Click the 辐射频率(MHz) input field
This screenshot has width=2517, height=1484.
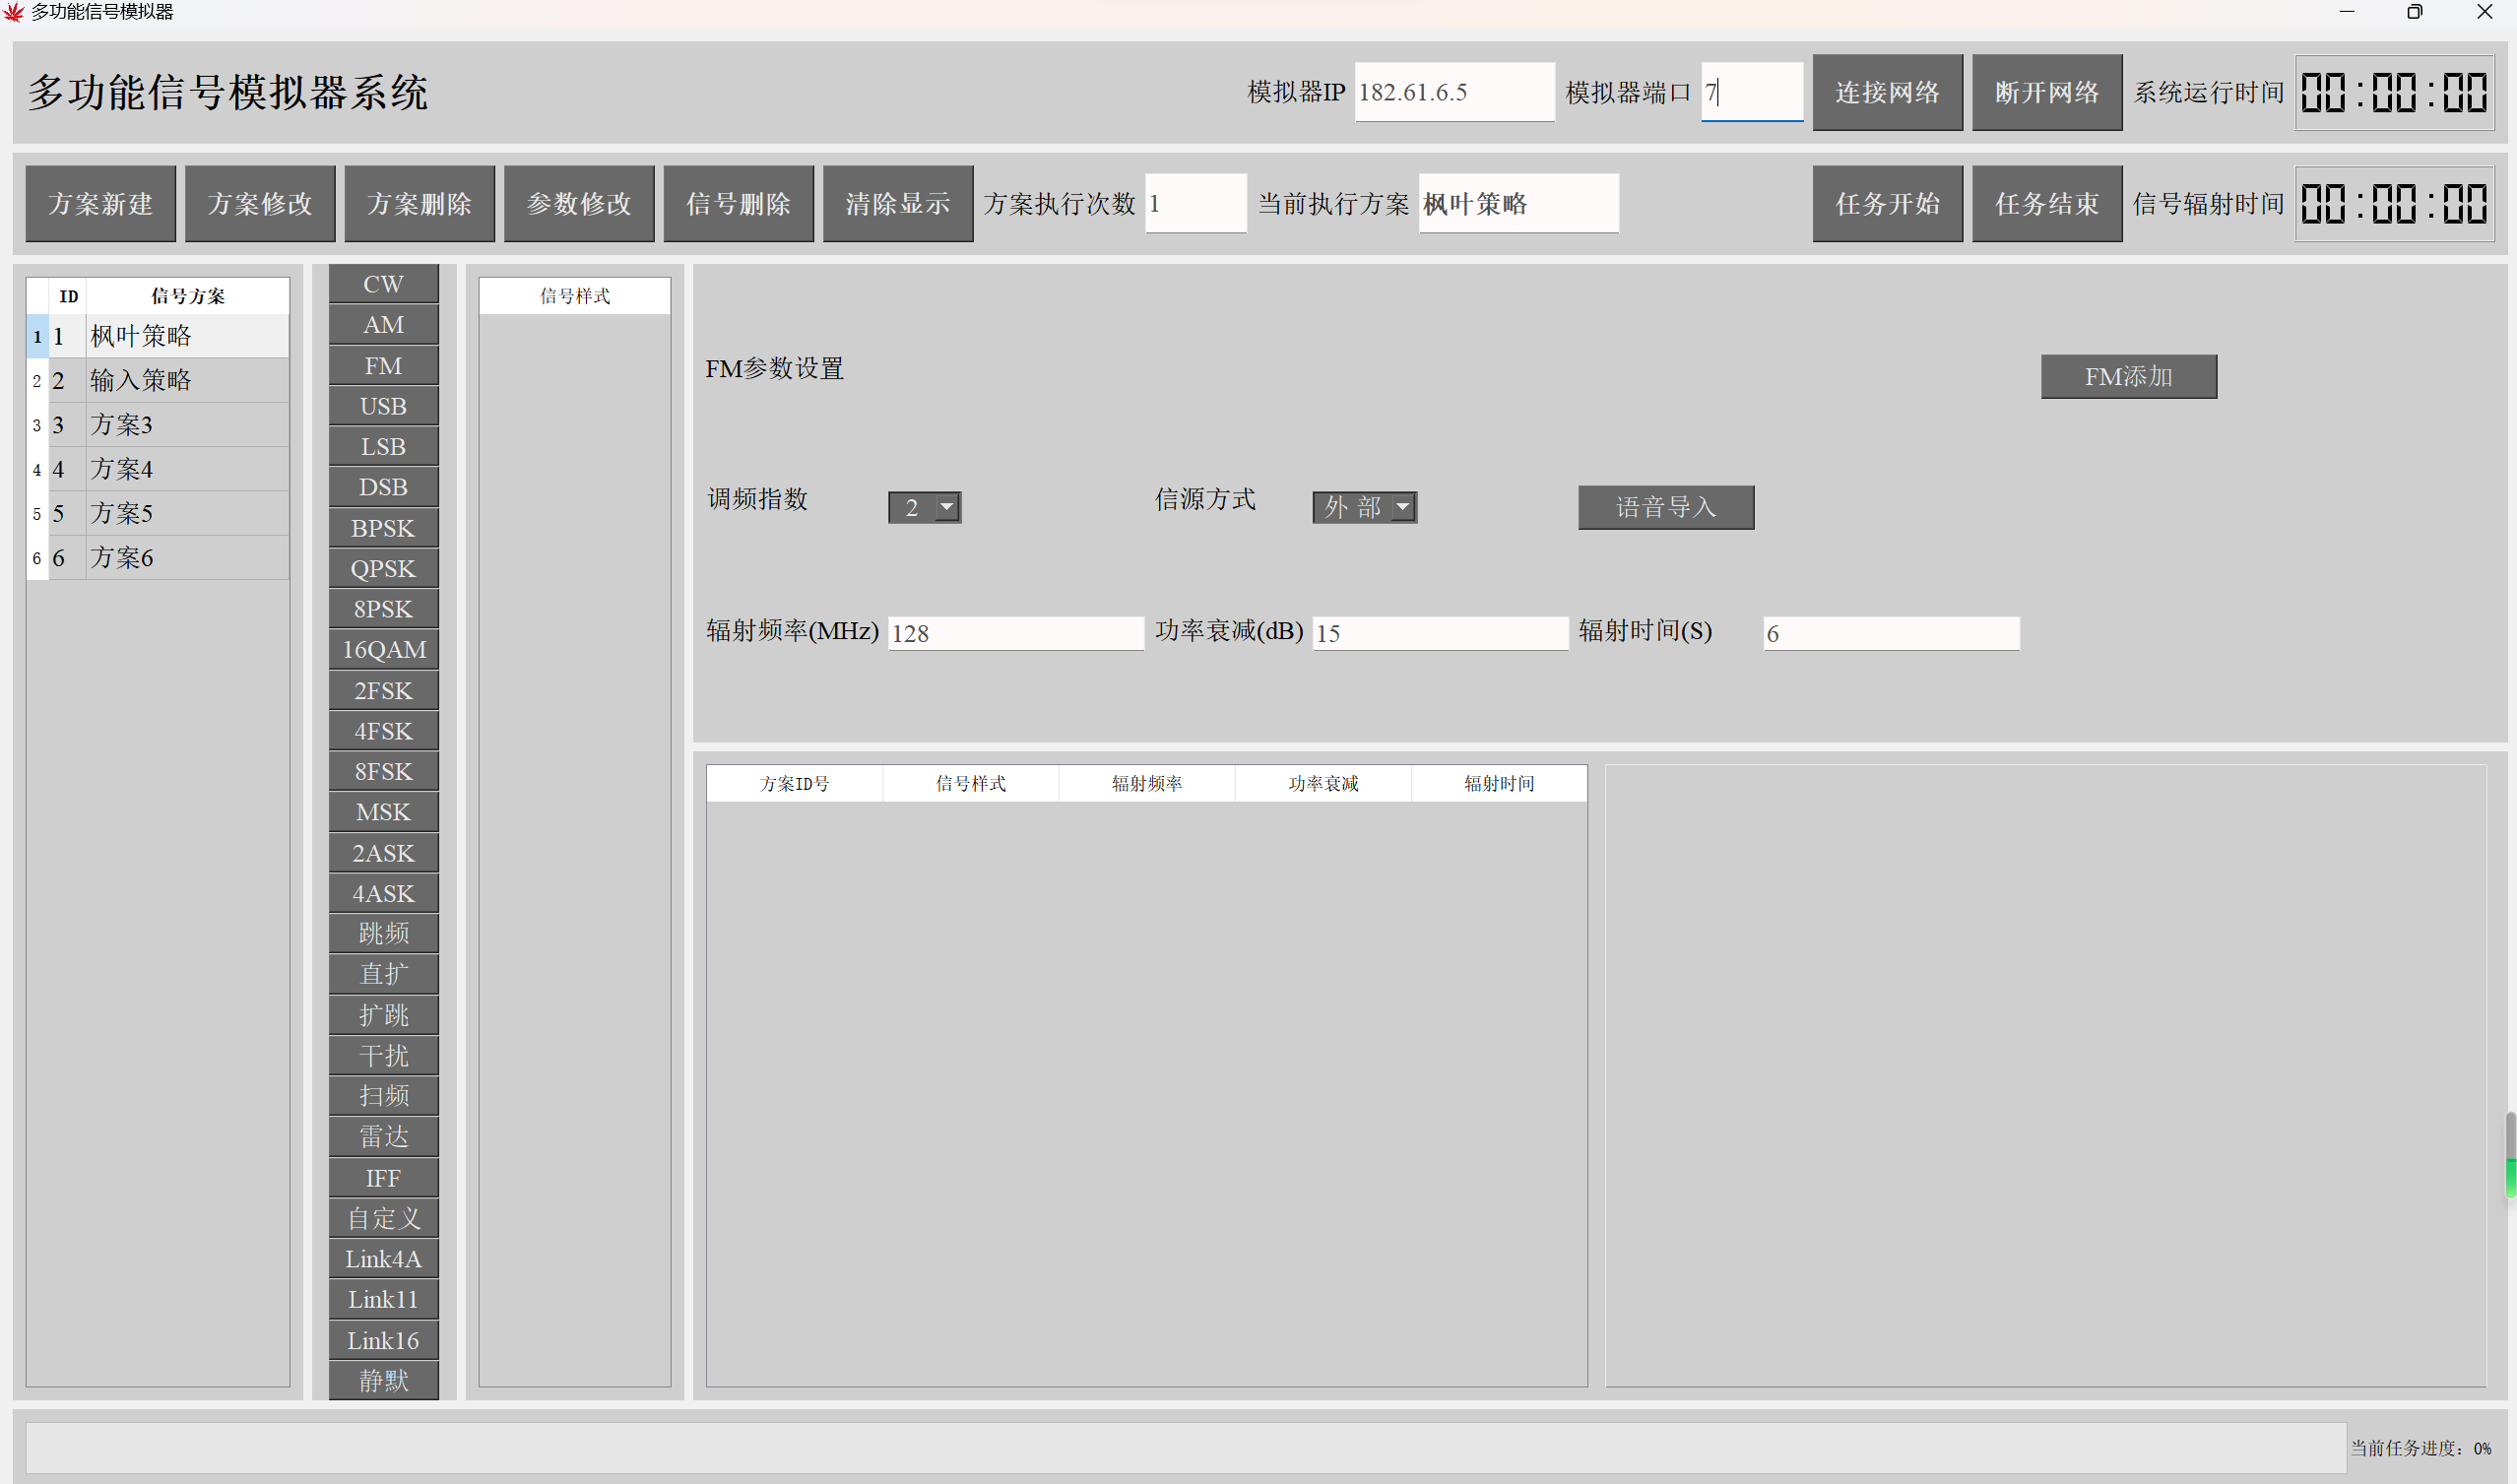[x=1015, y=633]
